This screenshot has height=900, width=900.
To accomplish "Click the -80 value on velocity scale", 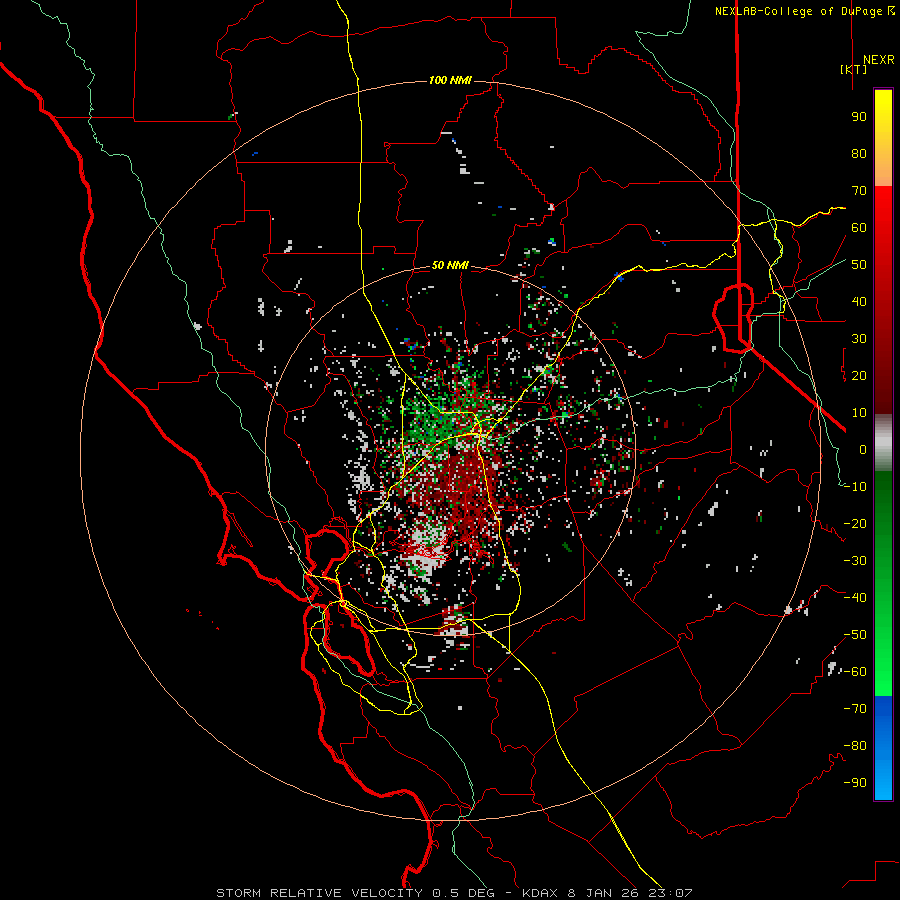I will (x=855, y=746).
